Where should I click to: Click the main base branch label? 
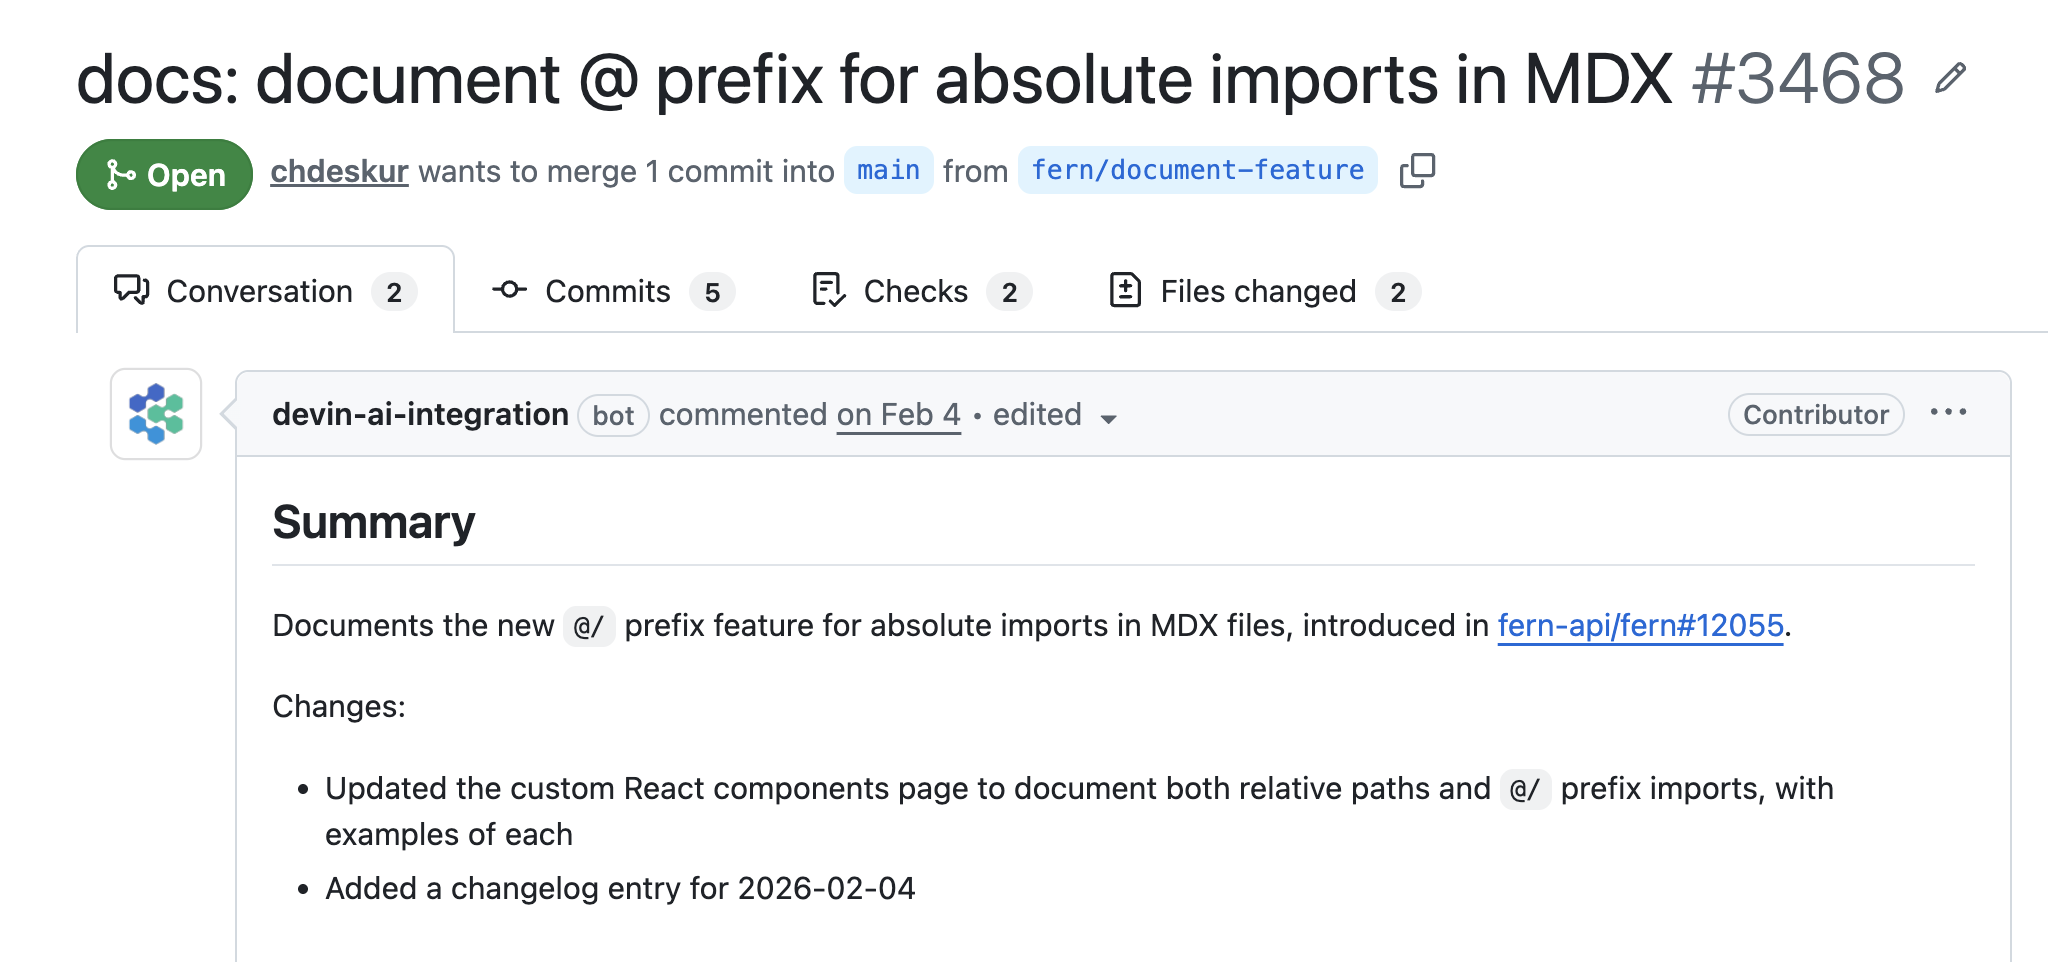click(x=888, y=170)
